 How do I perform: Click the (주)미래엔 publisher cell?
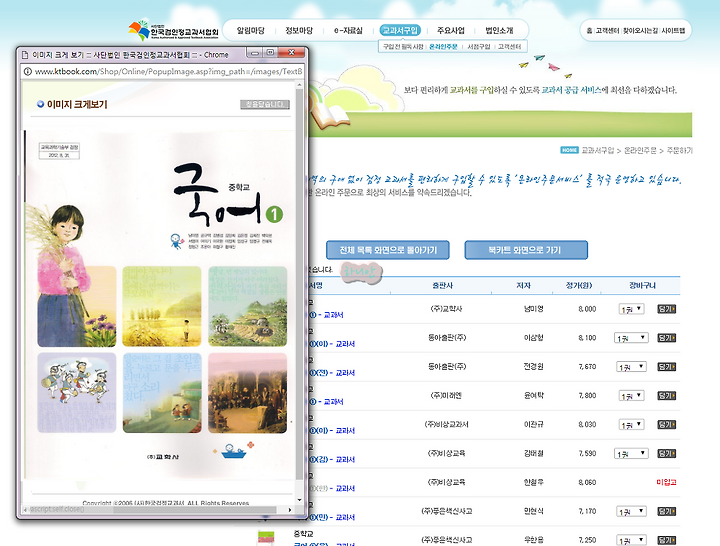[446, 395]
